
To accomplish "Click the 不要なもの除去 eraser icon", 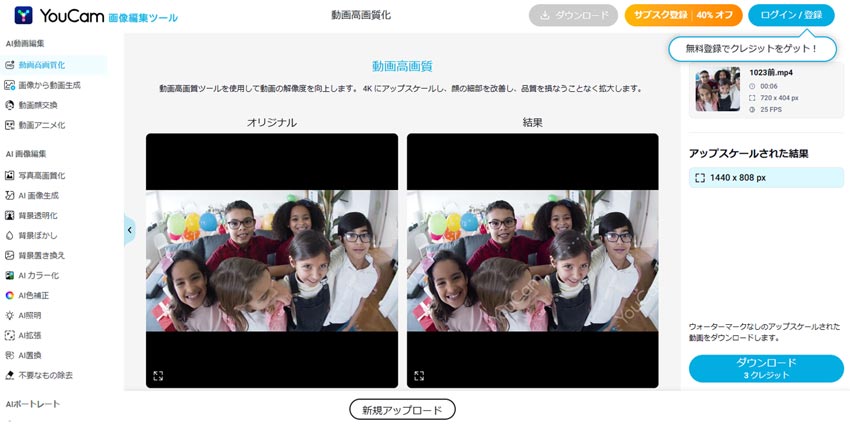I will (9, 375).
